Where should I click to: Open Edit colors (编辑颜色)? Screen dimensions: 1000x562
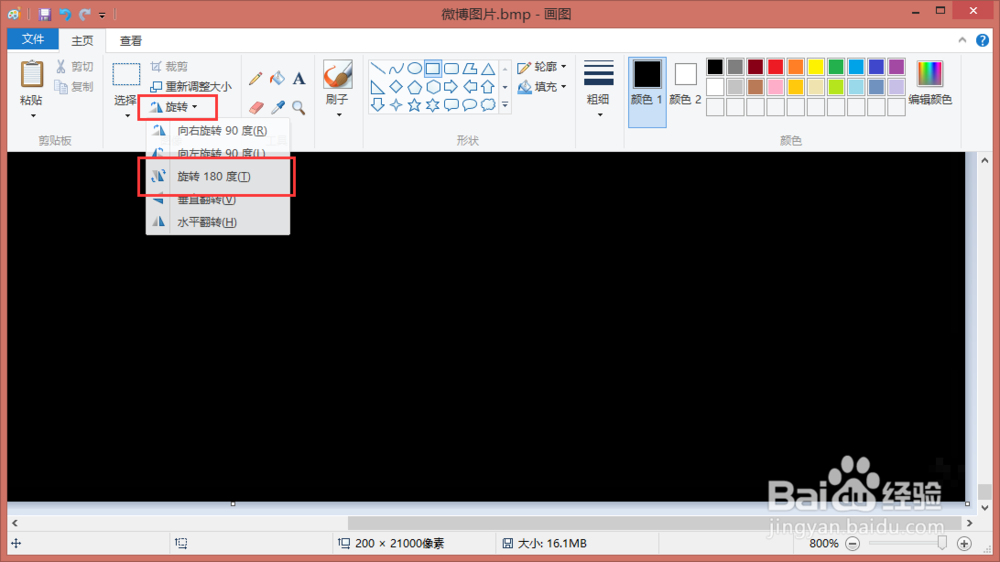coord(930,83)
